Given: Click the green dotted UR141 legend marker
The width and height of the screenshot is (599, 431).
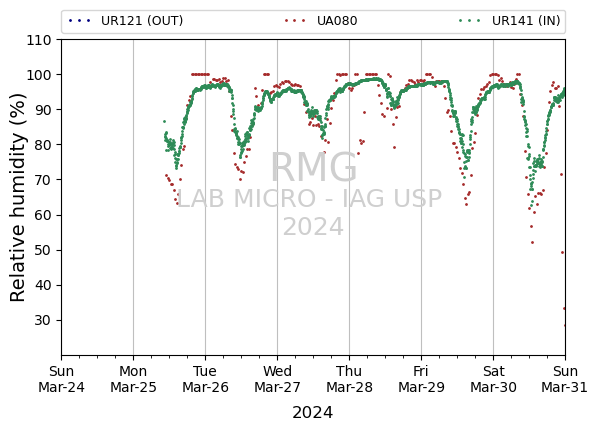Looking at the screenshot, I should pos(470,21).
